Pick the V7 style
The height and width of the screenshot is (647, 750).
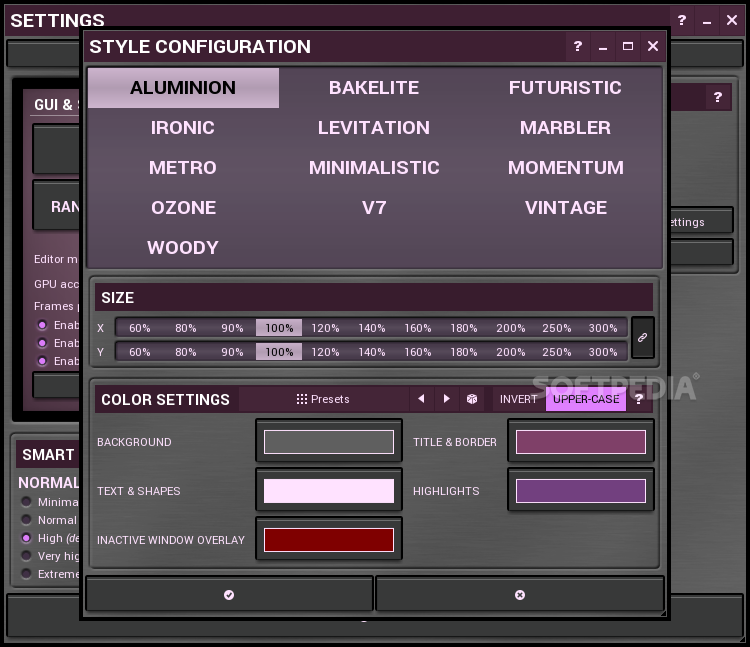374,208
